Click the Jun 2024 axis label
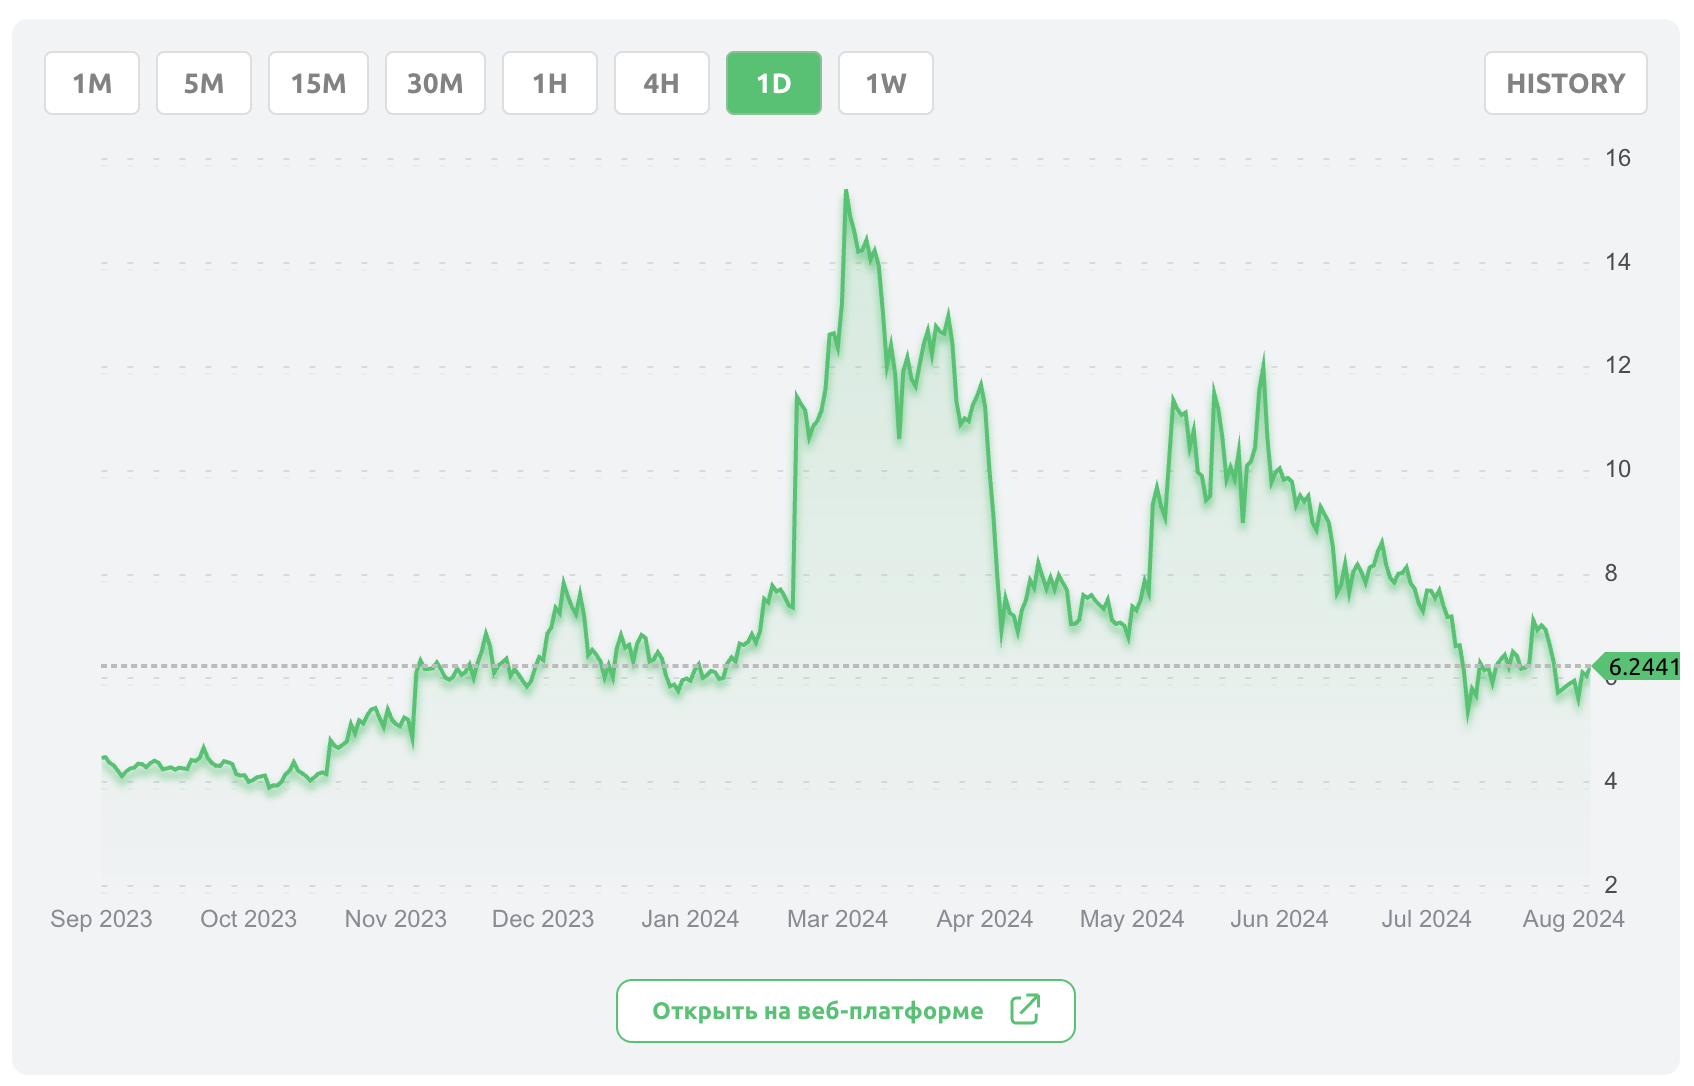The height and width of the screenshot is (1086, 1694). (1279, 919)
